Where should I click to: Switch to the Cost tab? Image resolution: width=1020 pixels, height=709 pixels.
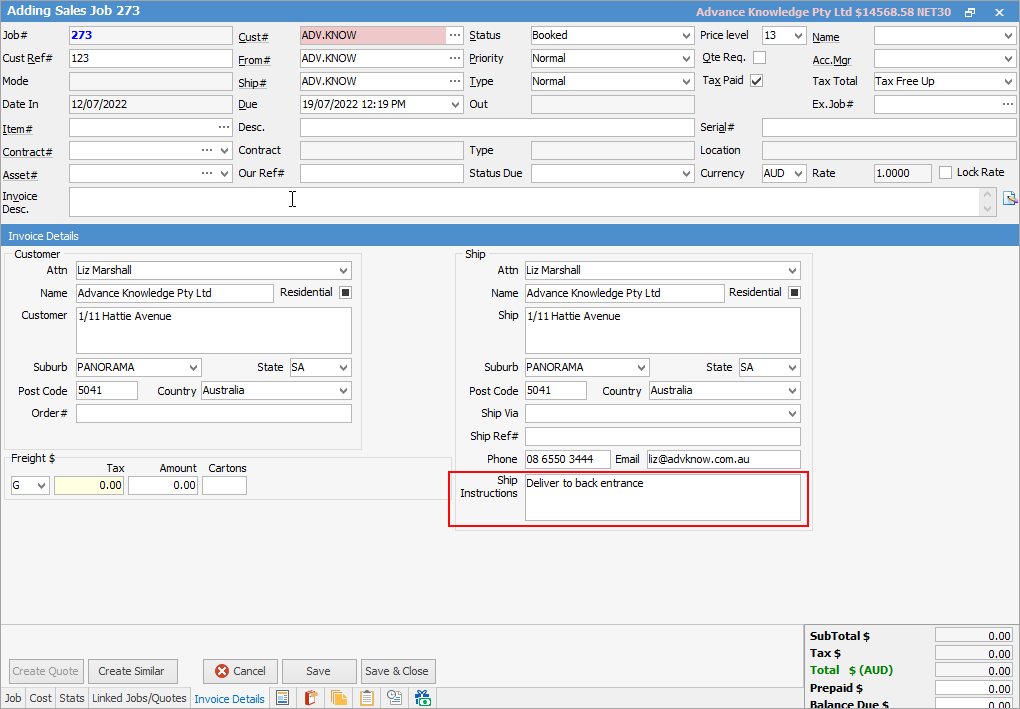pos(41,698)
